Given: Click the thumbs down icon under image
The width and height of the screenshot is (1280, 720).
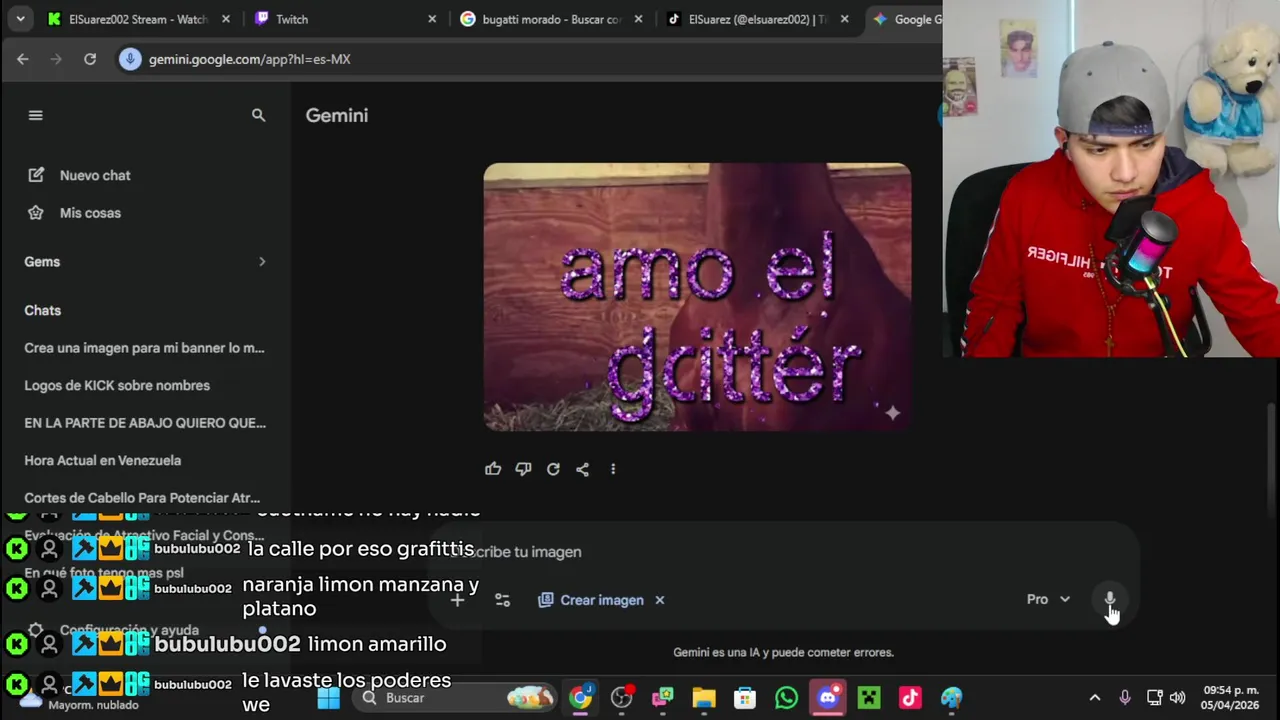Looking at the screenshot, I should [523, 469].
